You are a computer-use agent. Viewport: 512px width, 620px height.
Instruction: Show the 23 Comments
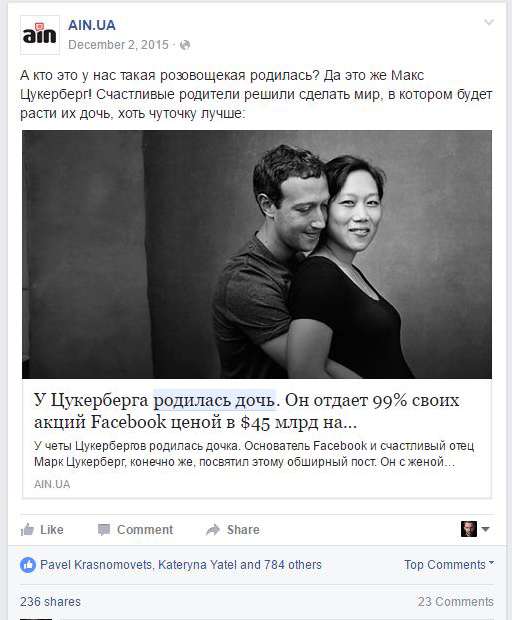pos(456,601)
